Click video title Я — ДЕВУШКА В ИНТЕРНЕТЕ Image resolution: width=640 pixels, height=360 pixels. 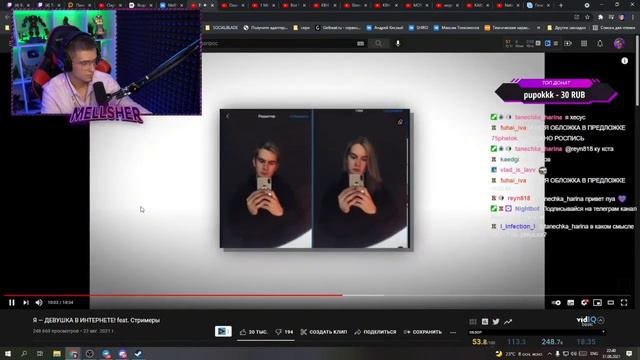(x=96, y=320)
